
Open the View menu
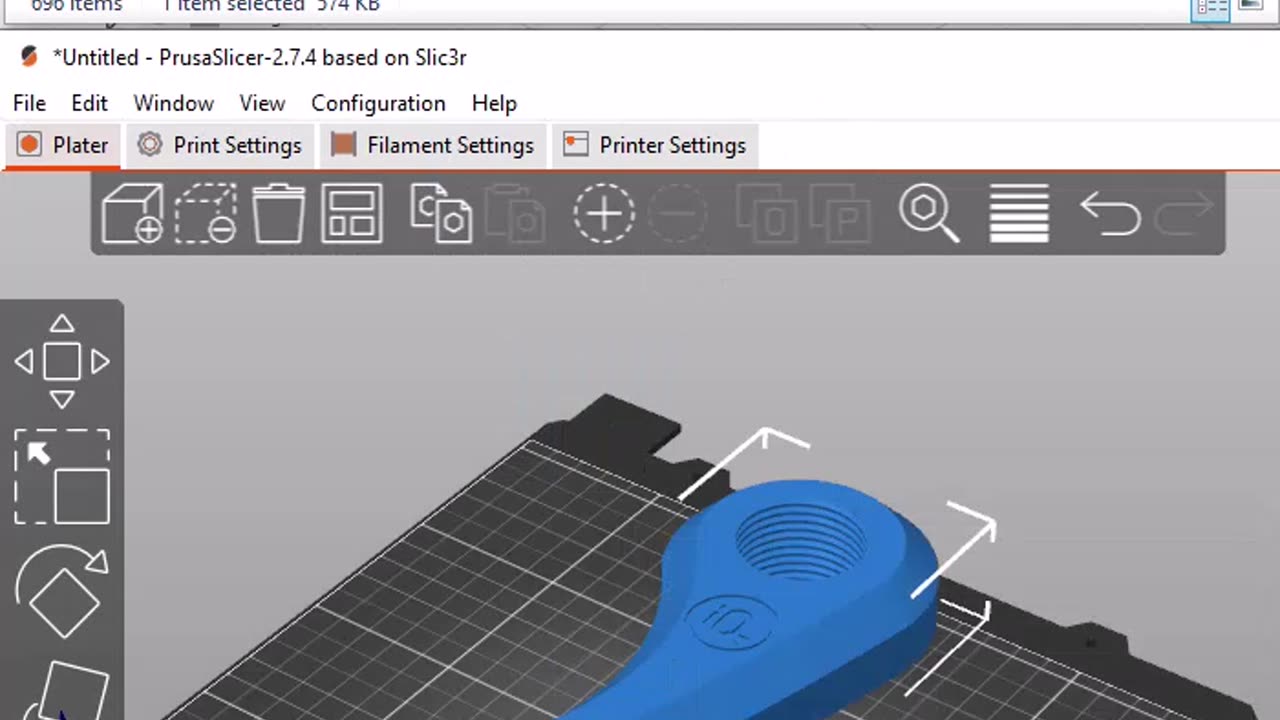point(262,103)
